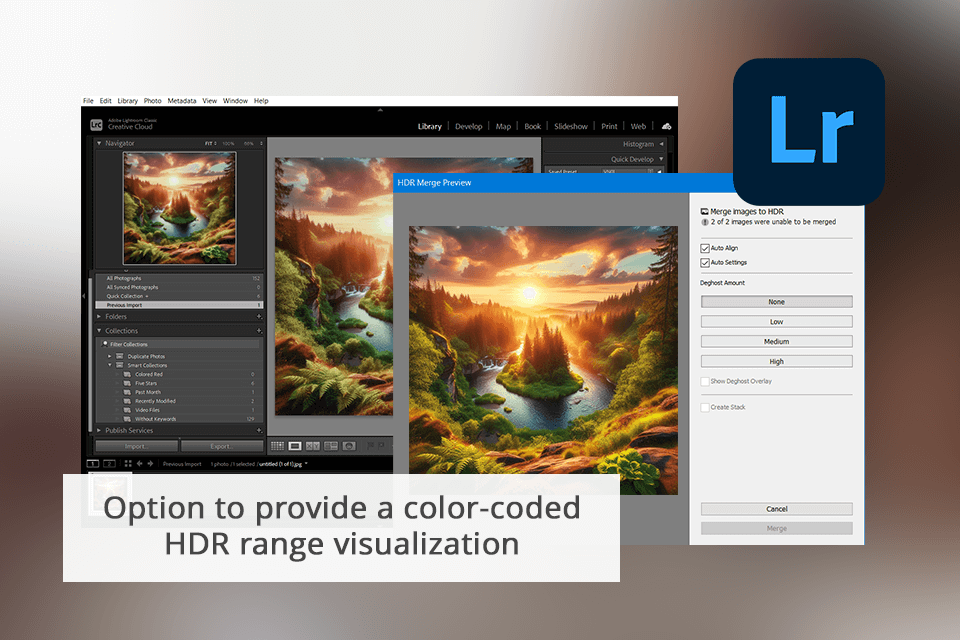Select the Quick Collection + row
960x640 pixels.
[x=179, y=296]
